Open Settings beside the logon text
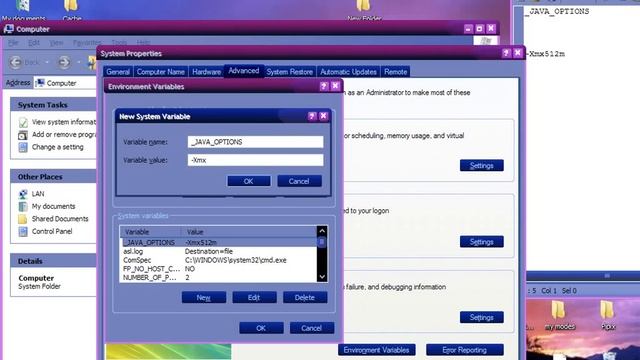The image size is (640, 360). point(482,242)
